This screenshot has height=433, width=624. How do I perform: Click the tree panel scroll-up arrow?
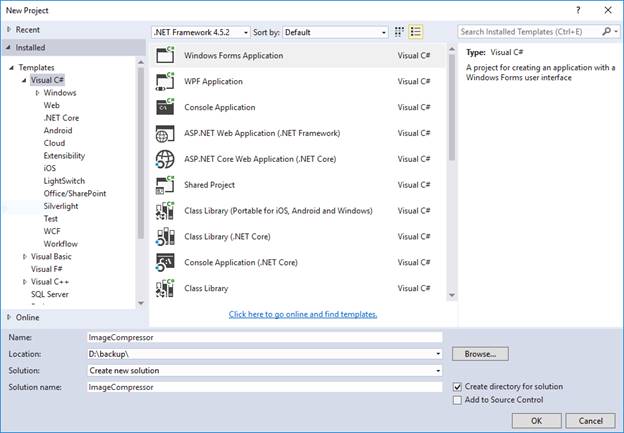pos(140,62)
